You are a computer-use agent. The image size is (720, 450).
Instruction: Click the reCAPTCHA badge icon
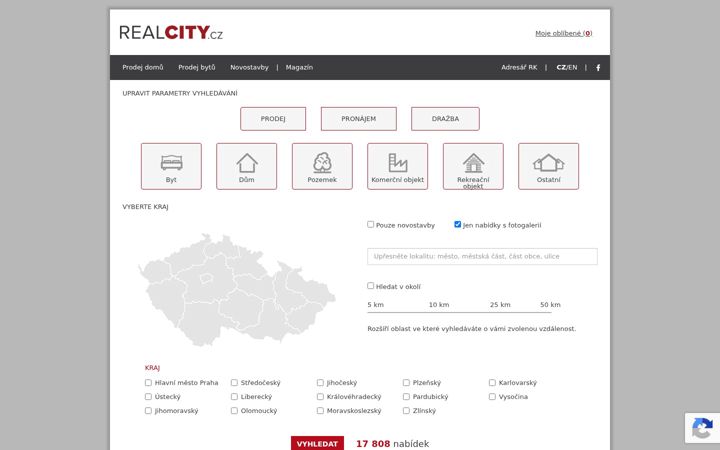pos(702,428)
